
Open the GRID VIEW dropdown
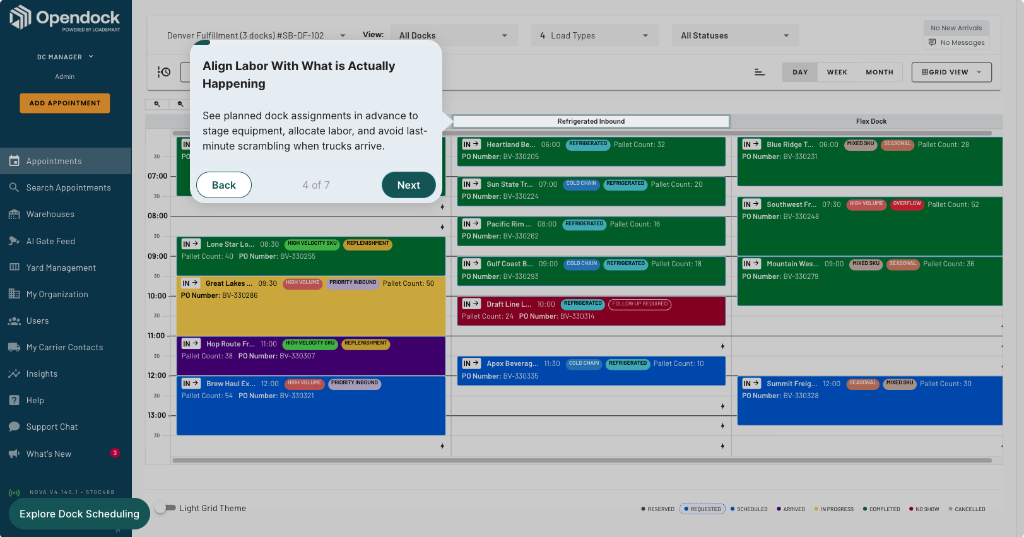[x=952, y=72]
